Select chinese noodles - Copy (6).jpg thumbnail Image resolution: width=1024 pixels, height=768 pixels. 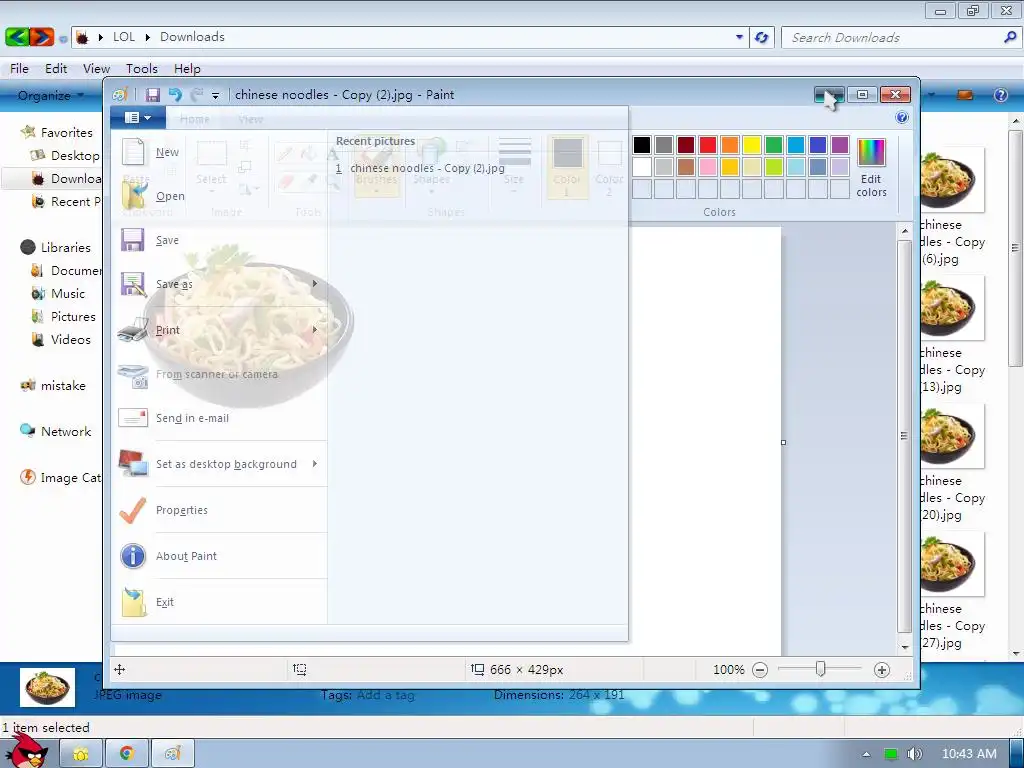click(x=952, y=179)
